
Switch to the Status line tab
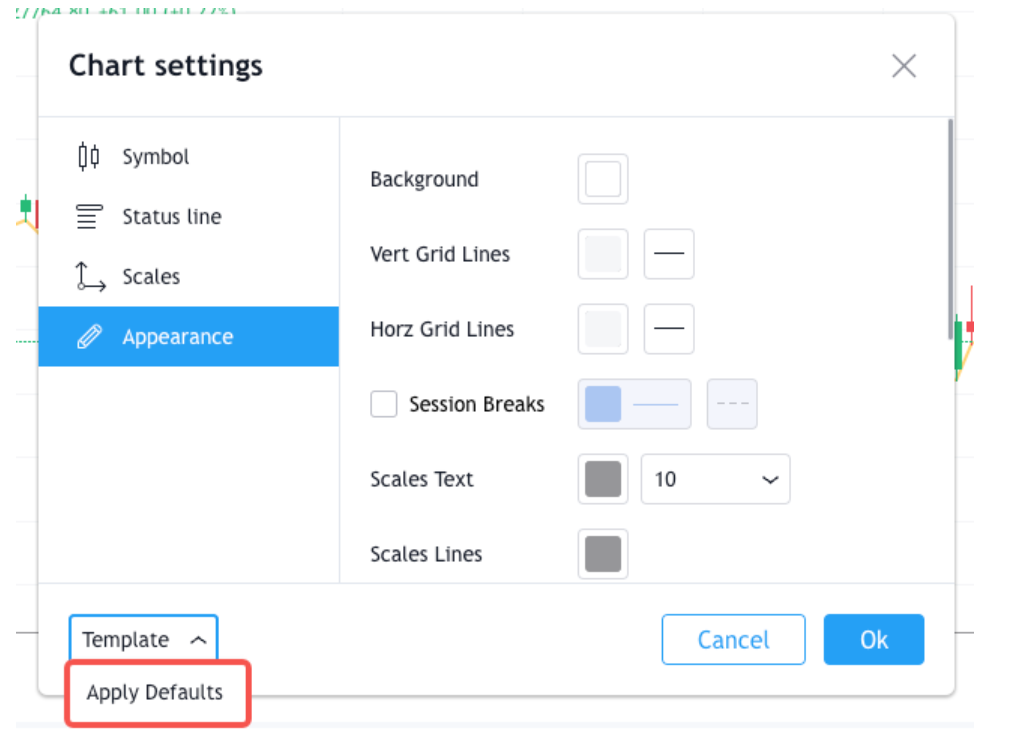(172, 217)
